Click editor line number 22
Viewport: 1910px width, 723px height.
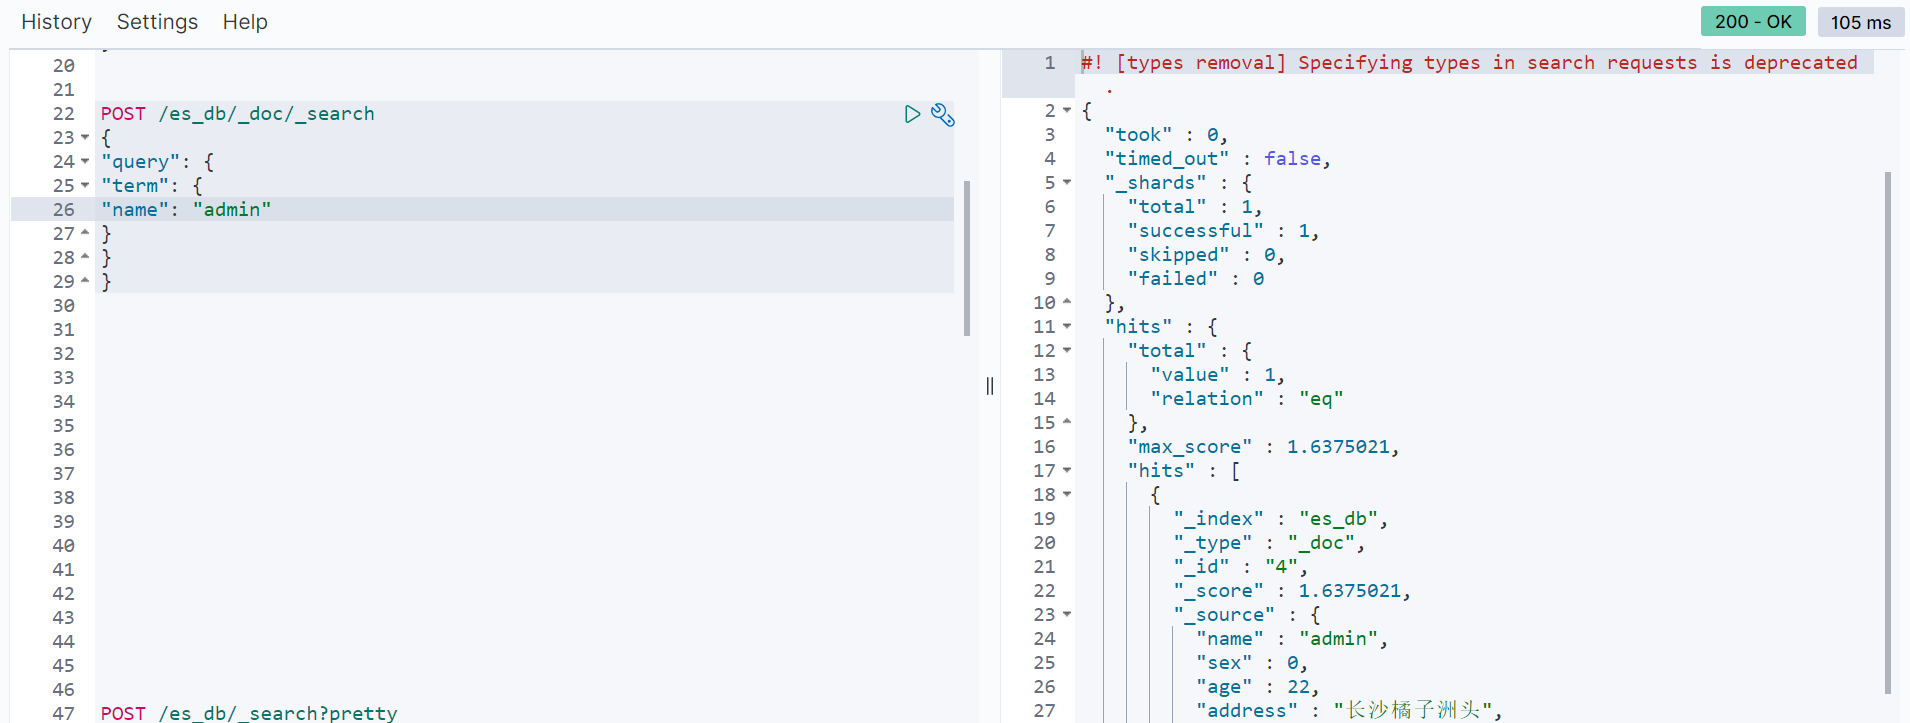[x=64, y=114]
